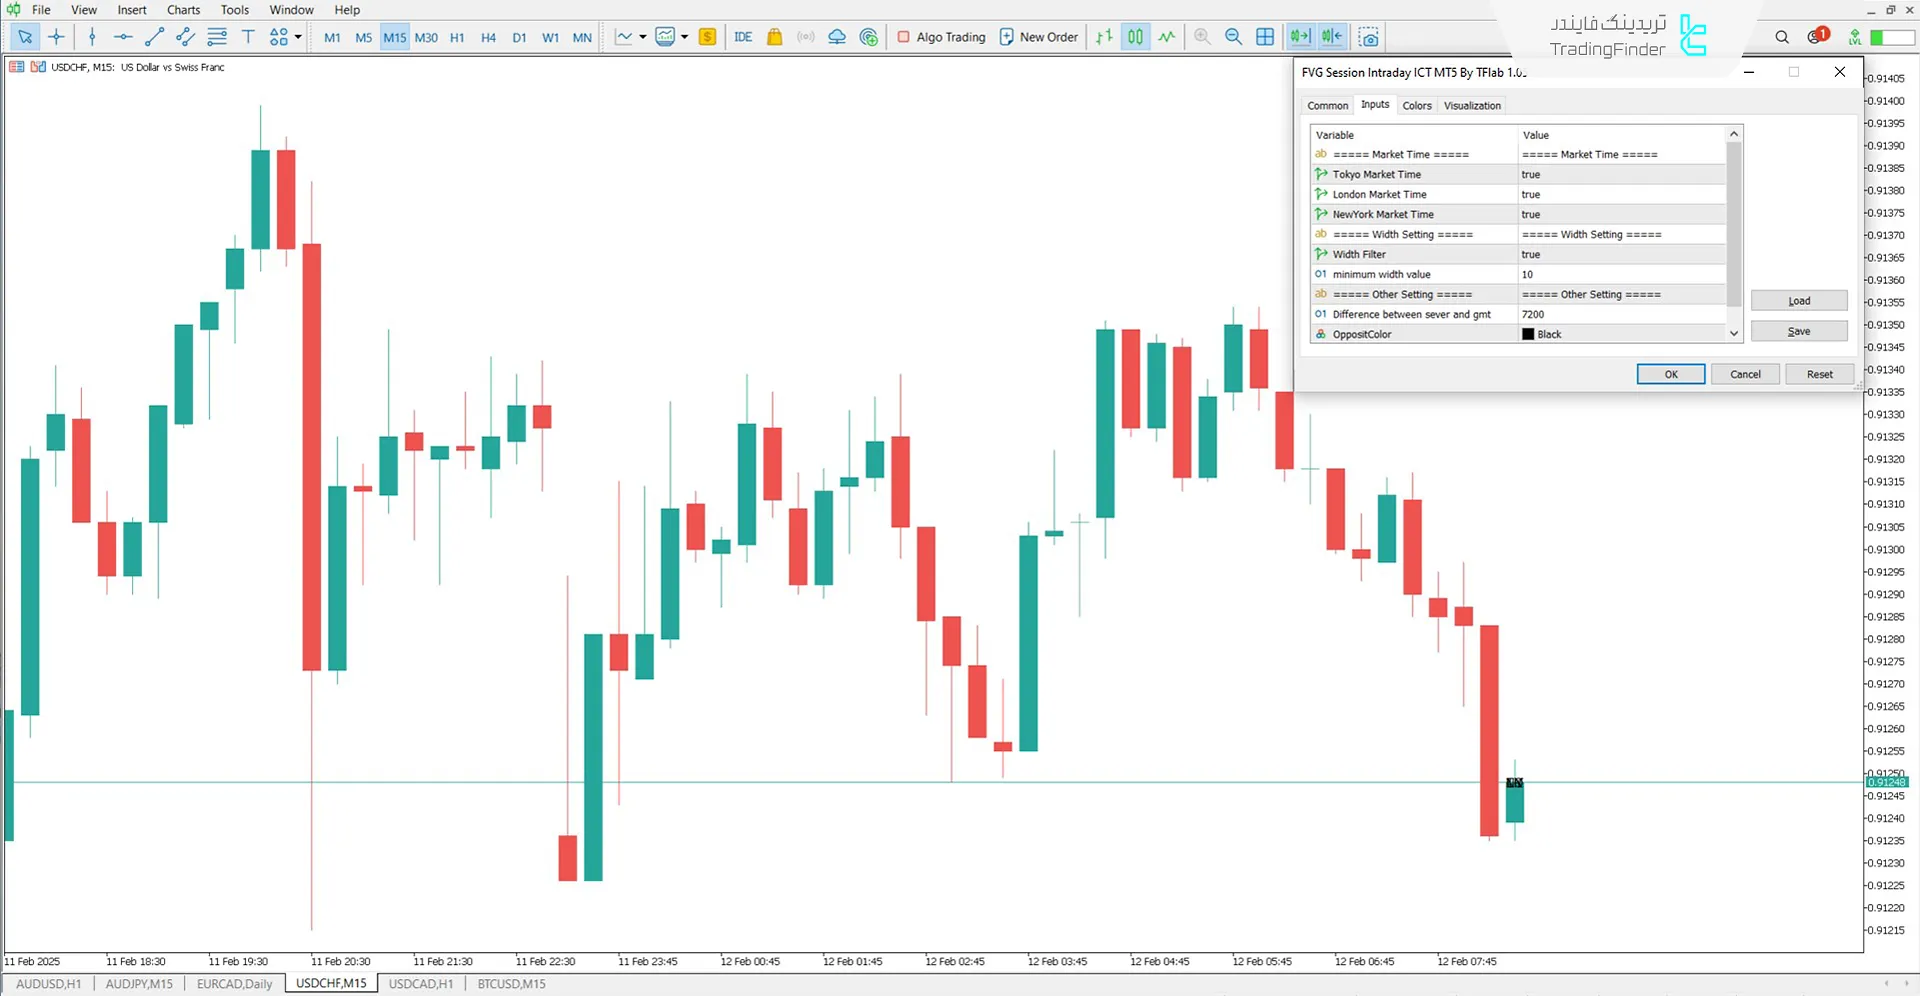Take a chart screenshot
1920x996 pixels.
1368,37
